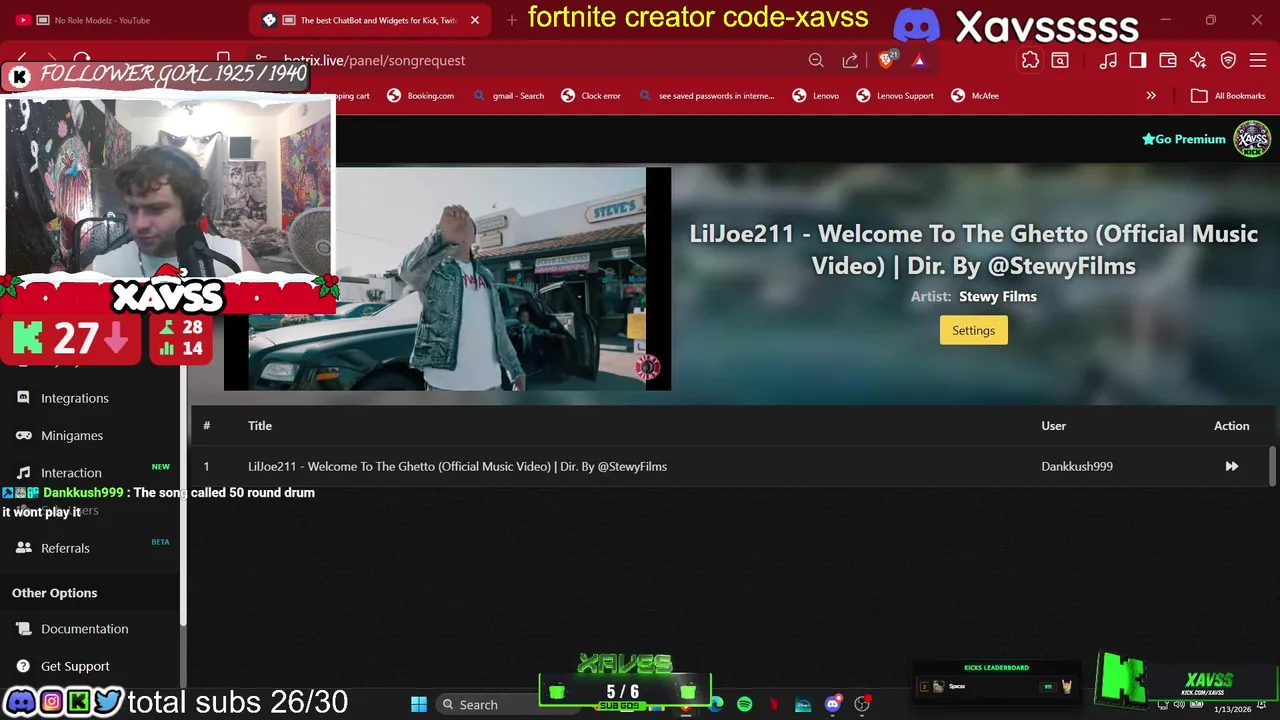Image resolution: width=1280 pixels, height=720 pixels.
Task: Click user Dankkush999 in queue table
Action: pos(1077,466)
